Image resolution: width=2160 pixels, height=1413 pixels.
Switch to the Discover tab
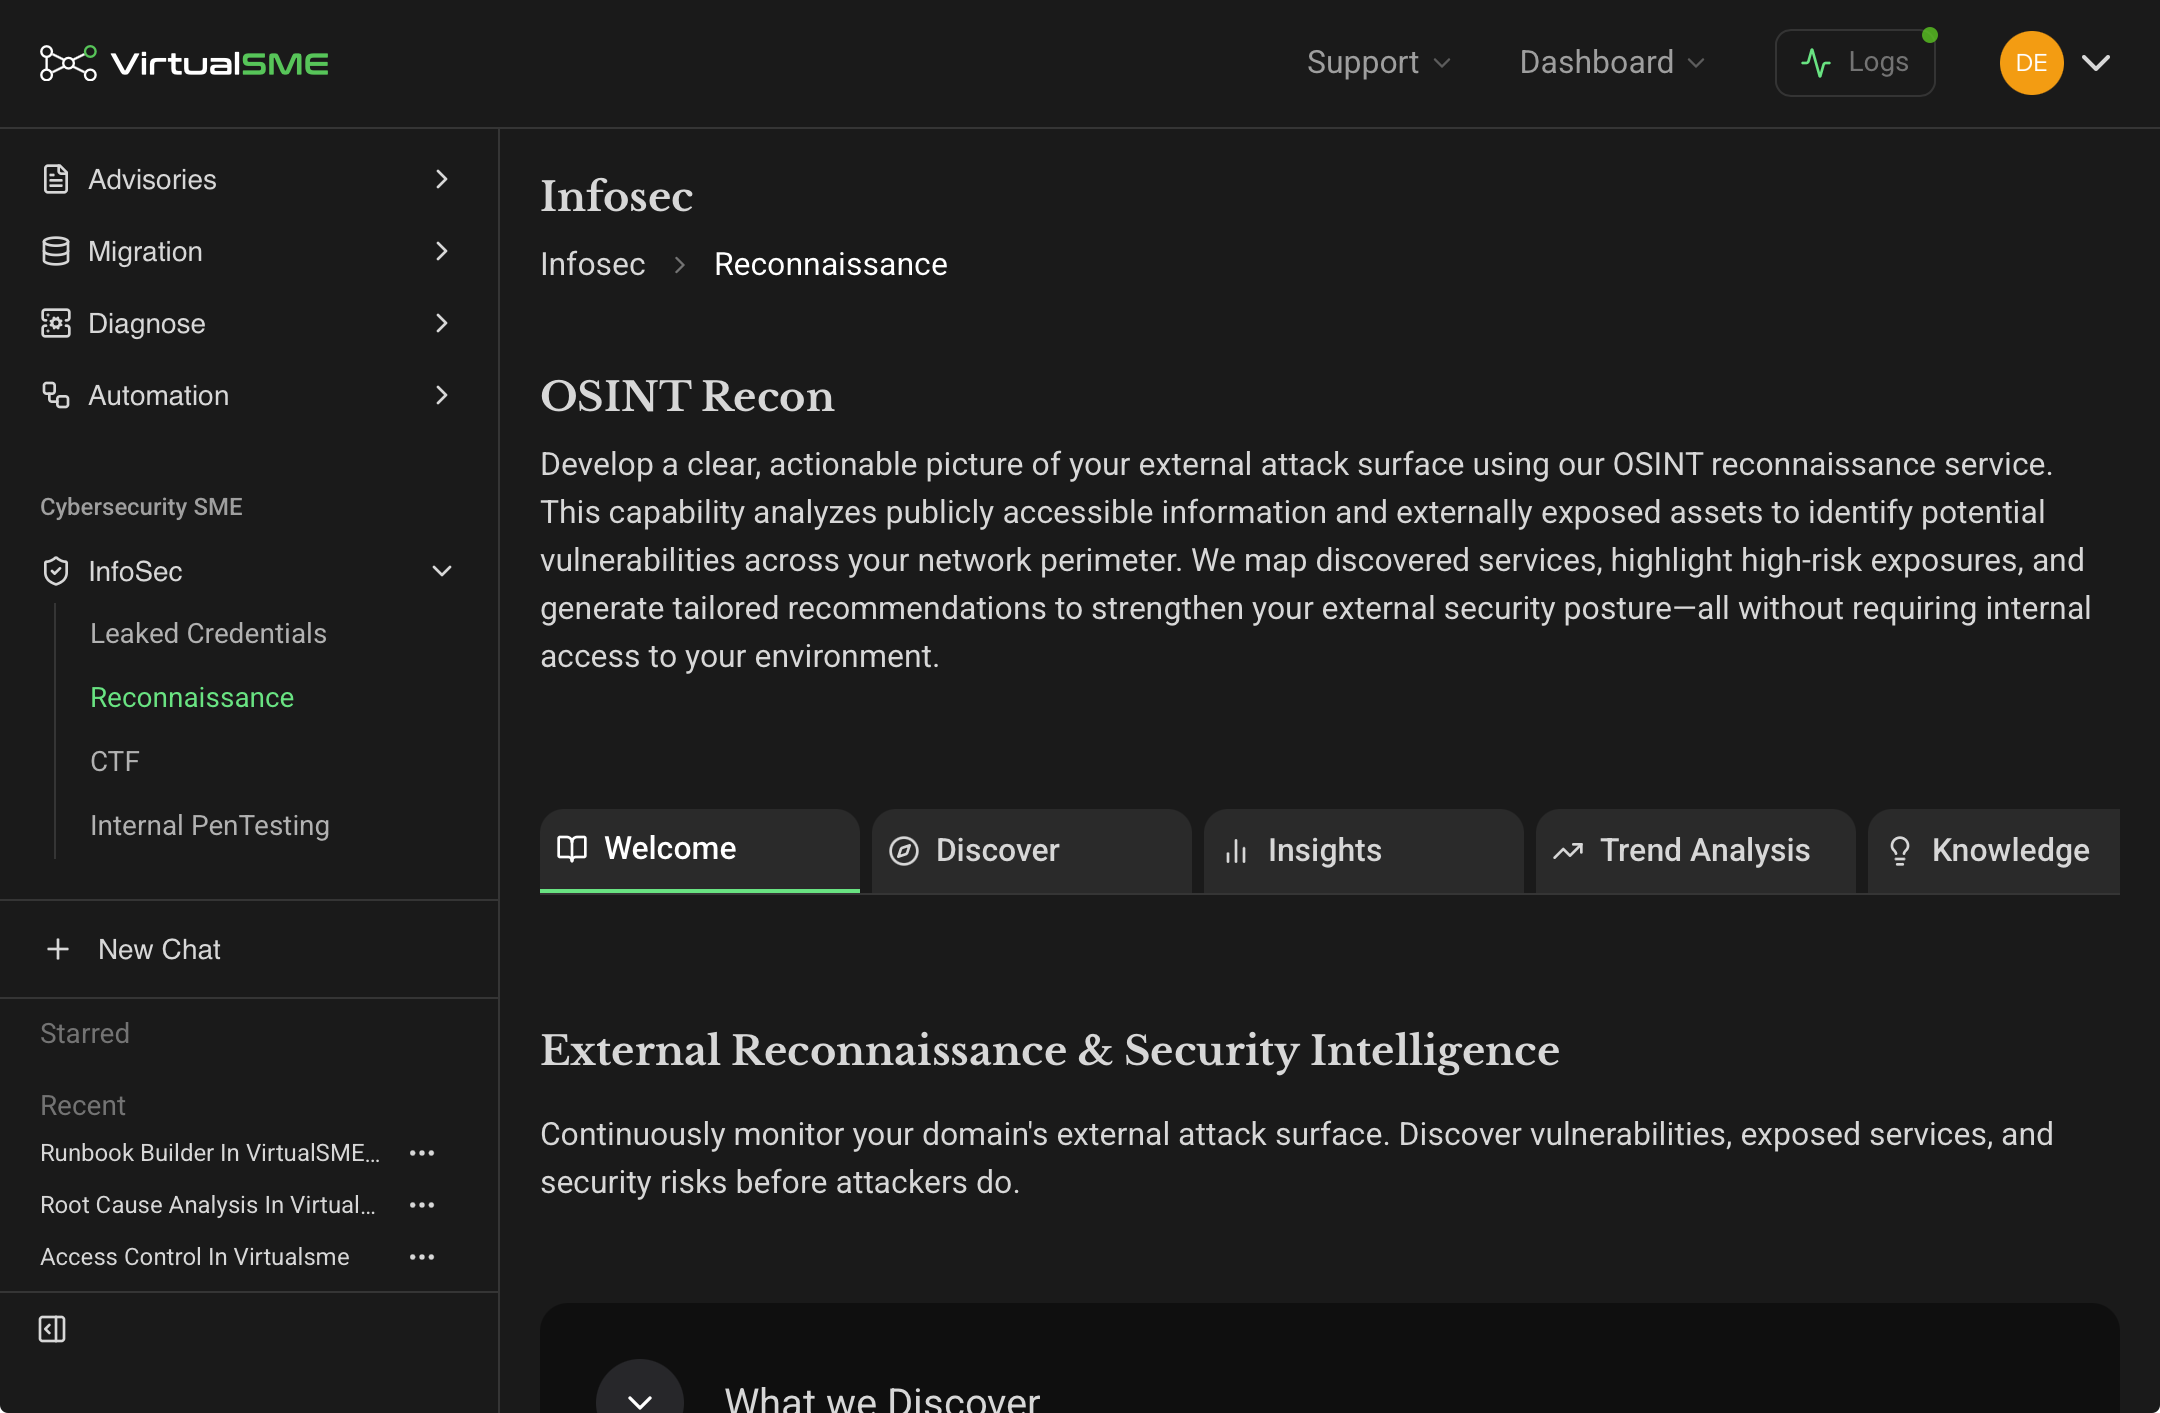click(x=1032, y=851)
